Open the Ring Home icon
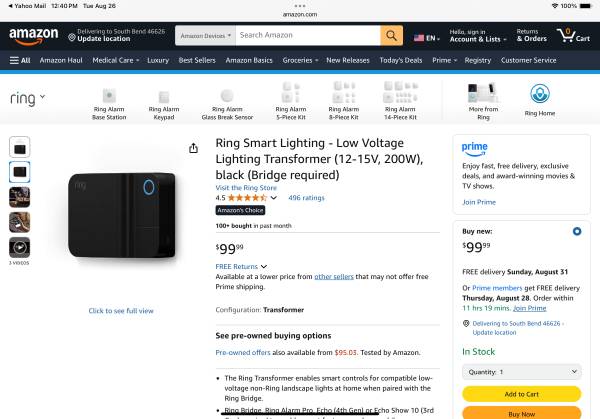 point(540,100)
